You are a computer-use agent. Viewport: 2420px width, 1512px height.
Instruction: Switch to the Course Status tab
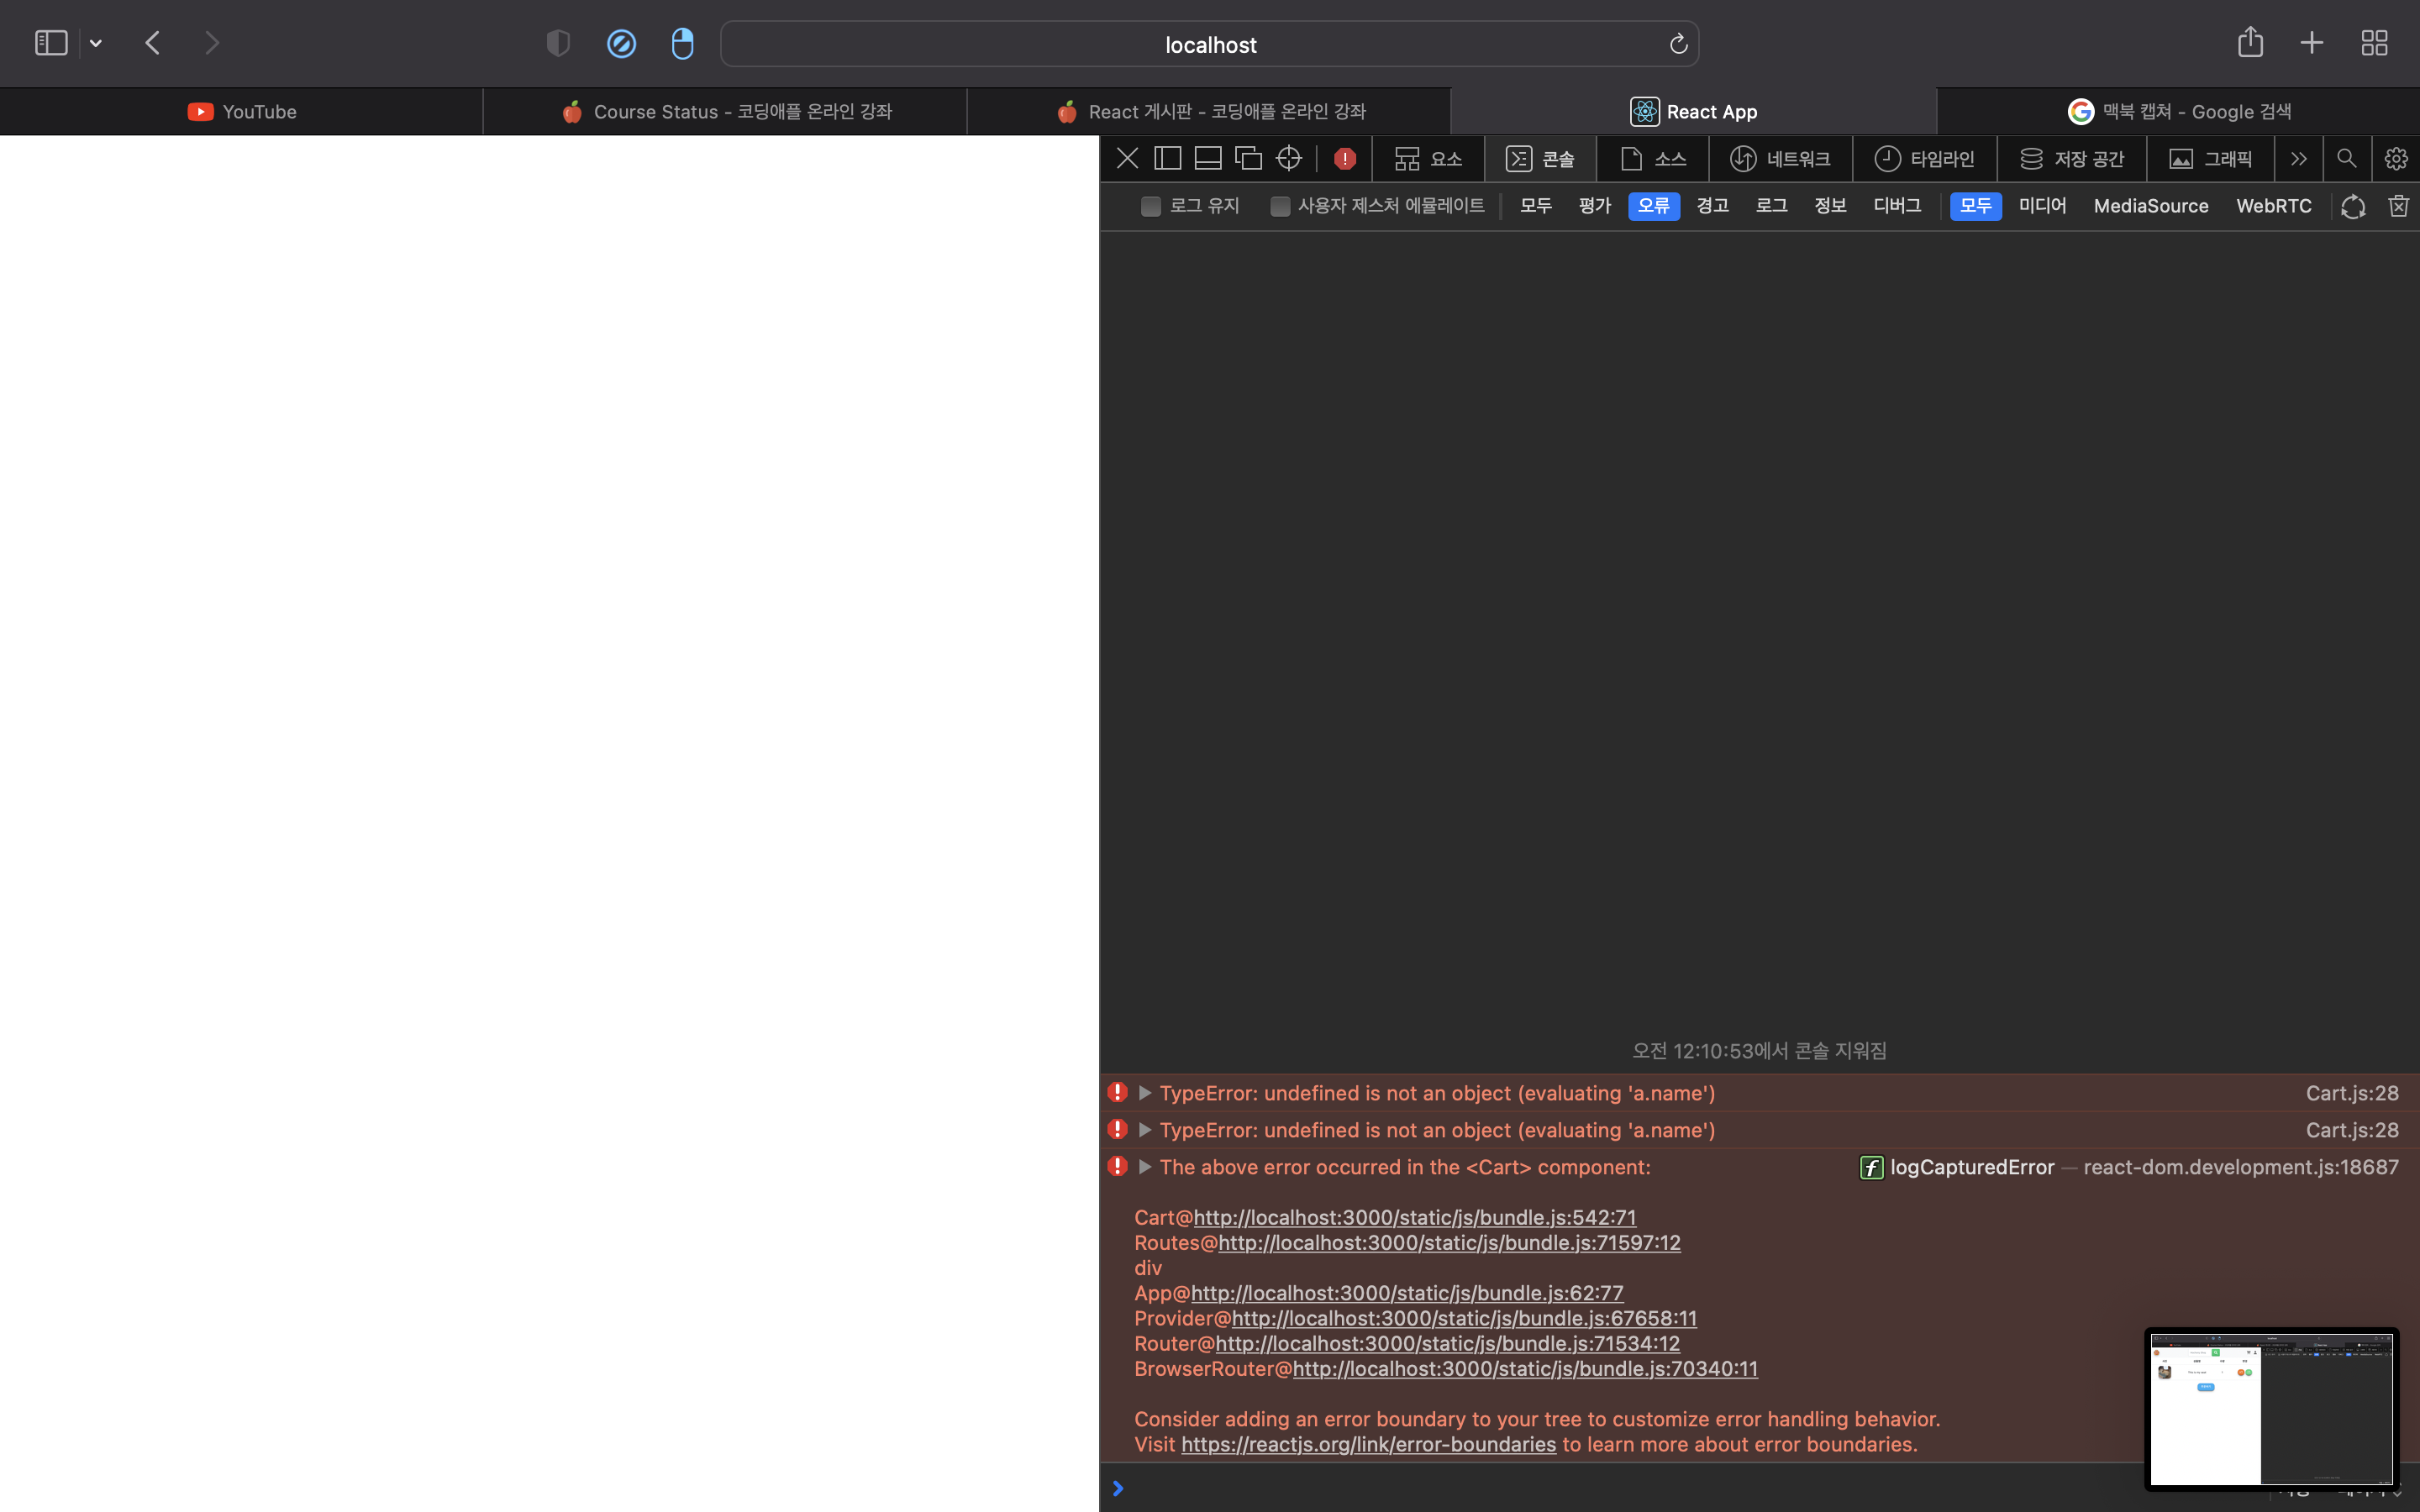[x=725, y=111]
